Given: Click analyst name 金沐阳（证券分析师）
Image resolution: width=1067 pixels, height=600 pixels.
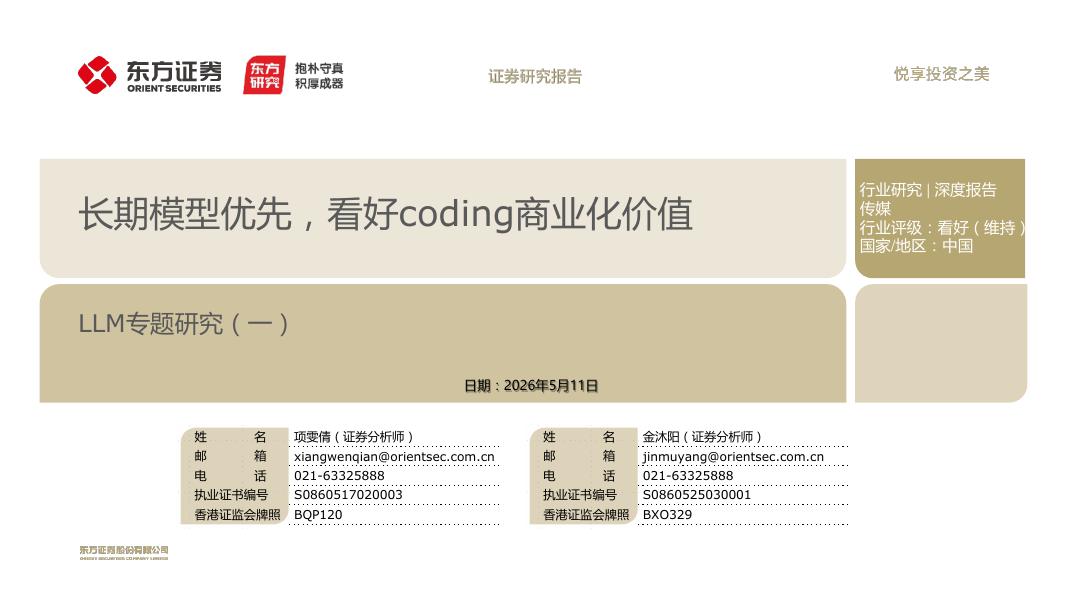Looking at the screenshot, I should (702, 437).
